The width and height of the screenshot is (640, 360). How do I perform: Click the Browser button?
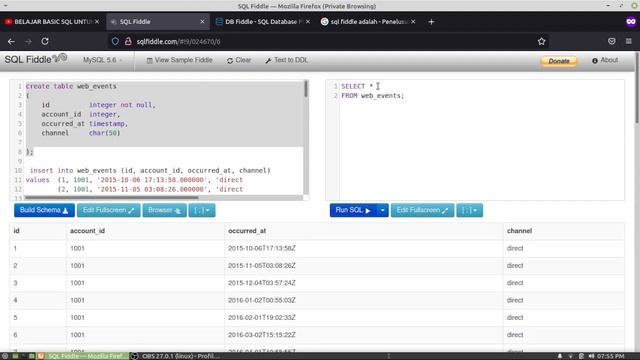point(164,210)
